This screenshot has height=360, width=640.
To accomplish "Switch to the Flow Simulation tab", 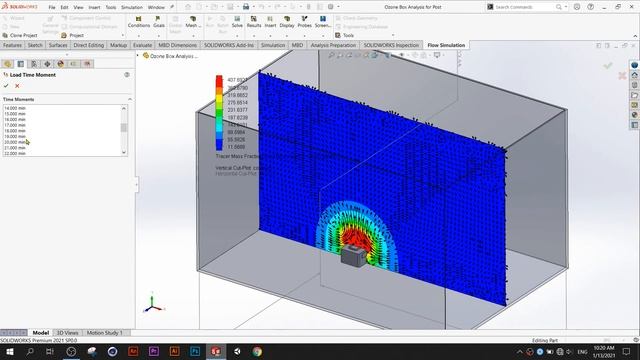I will tap(446, 45).
